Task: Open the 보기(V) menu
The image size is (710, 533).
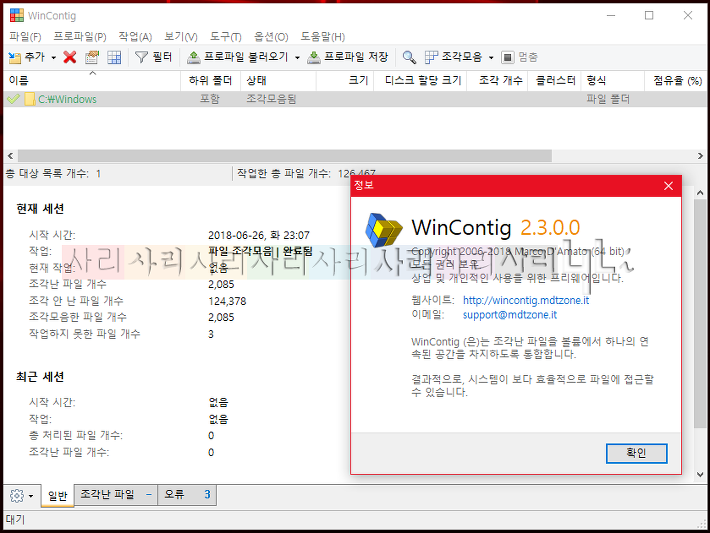Action: (x=181, y=37)
